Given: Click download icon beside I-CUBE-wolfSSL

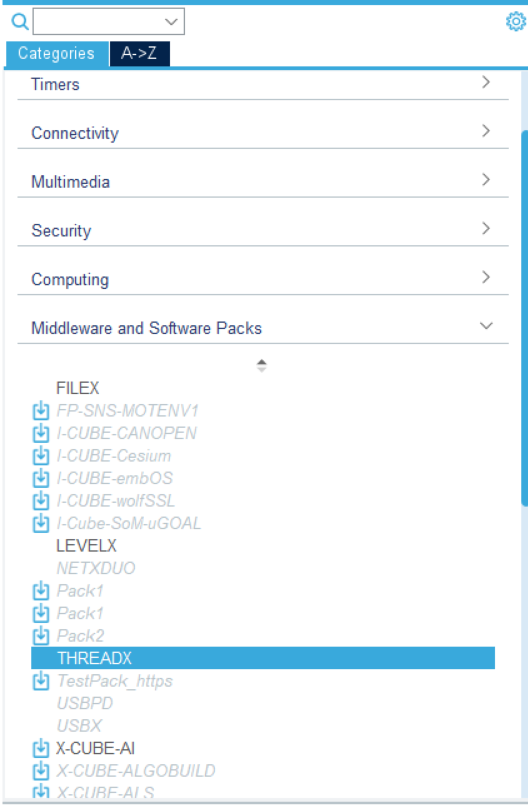Looking at the screenshot, I should [x=41, y=501].
